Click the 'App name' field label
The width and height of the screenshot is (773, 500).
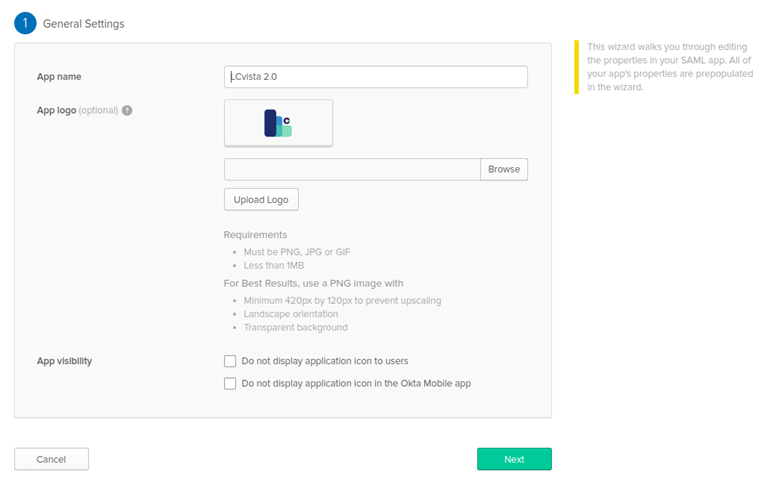pyautogui.click(x=59, y=77)
